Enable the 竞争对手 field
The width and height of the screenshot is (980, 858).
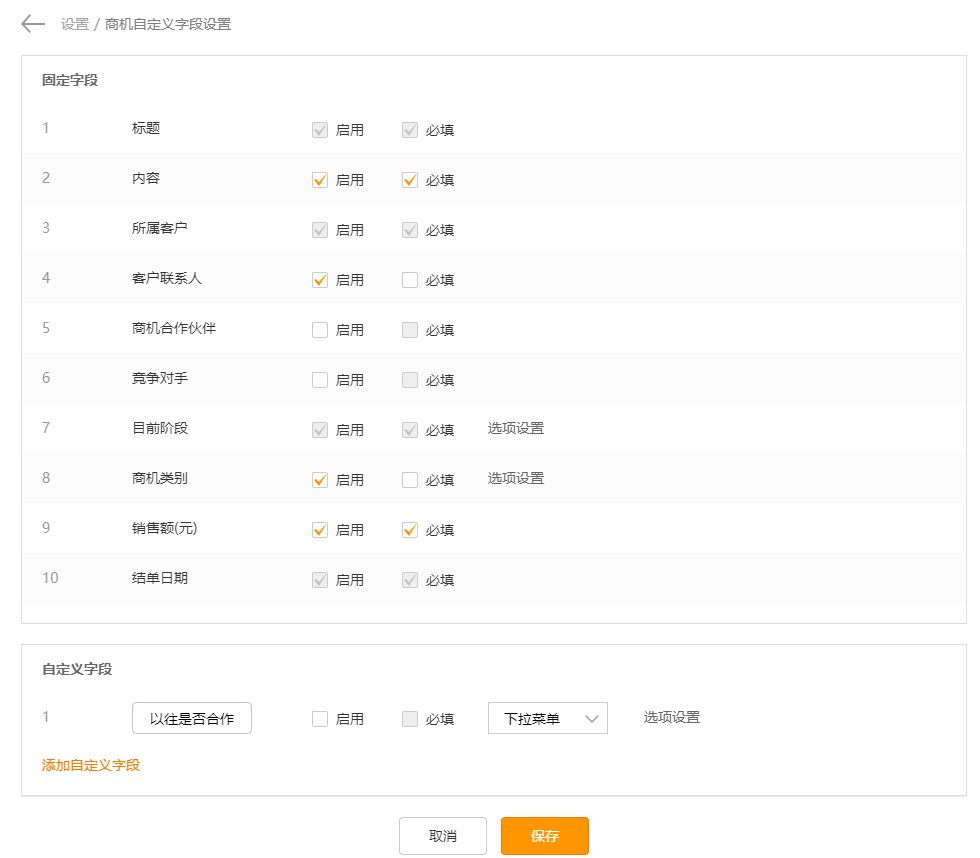[320, 380]
